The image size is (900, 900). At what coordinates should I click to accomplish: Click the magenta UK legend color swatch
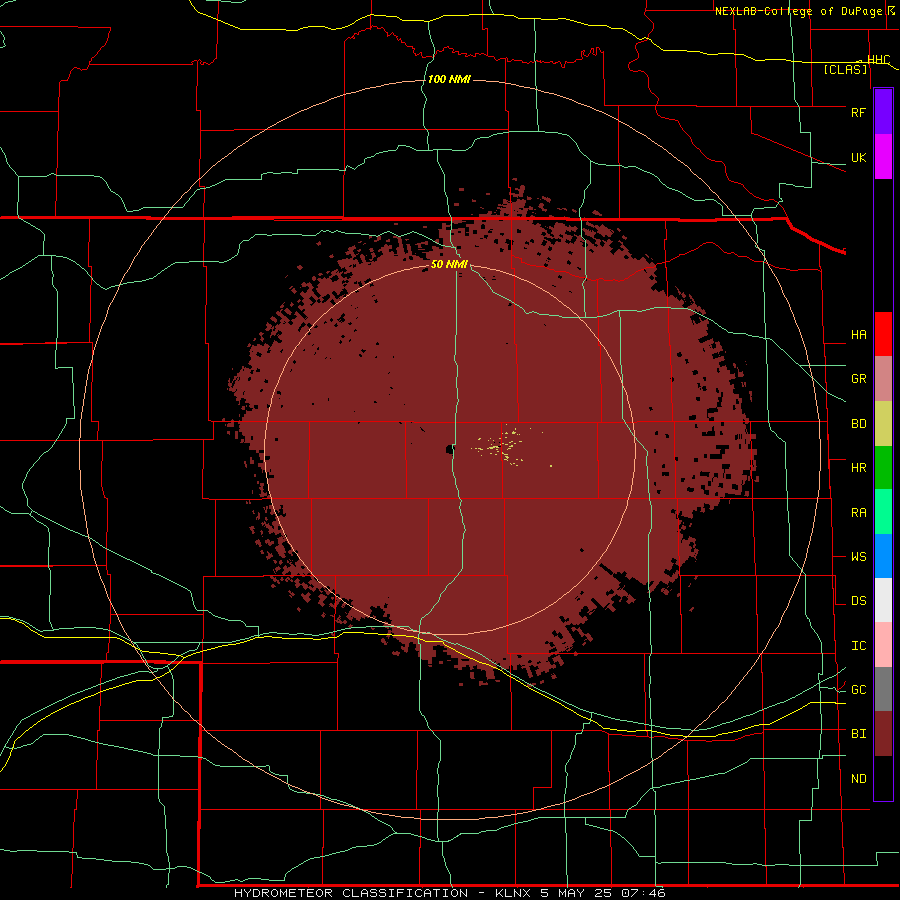(883, 157)
